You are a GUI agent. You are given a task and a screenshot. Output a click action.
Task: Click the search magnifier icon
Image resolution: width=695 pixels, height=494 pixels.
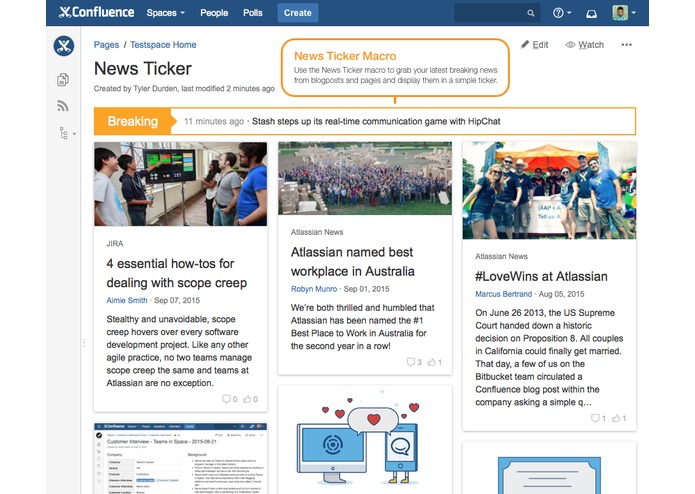pos(531,13)
